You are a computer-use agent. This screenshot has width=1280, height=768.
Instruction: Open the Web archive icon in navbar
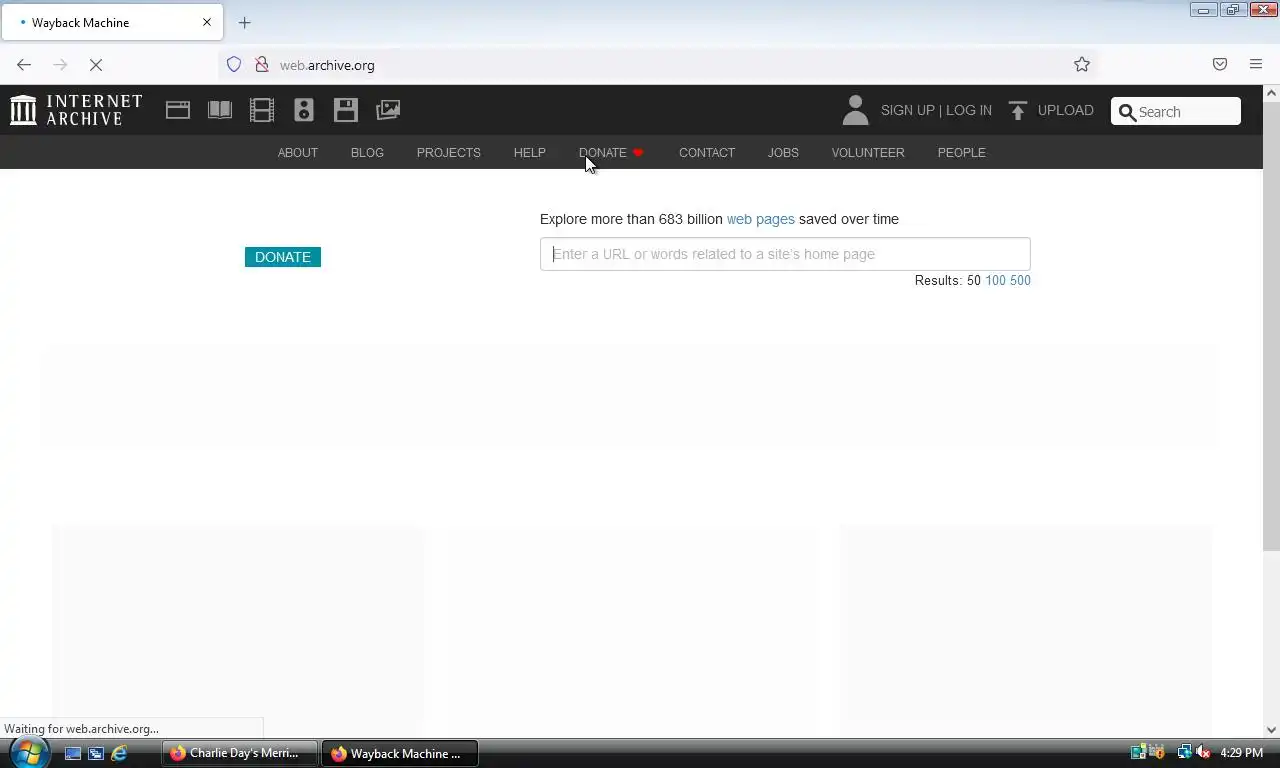tap(178, 110)
